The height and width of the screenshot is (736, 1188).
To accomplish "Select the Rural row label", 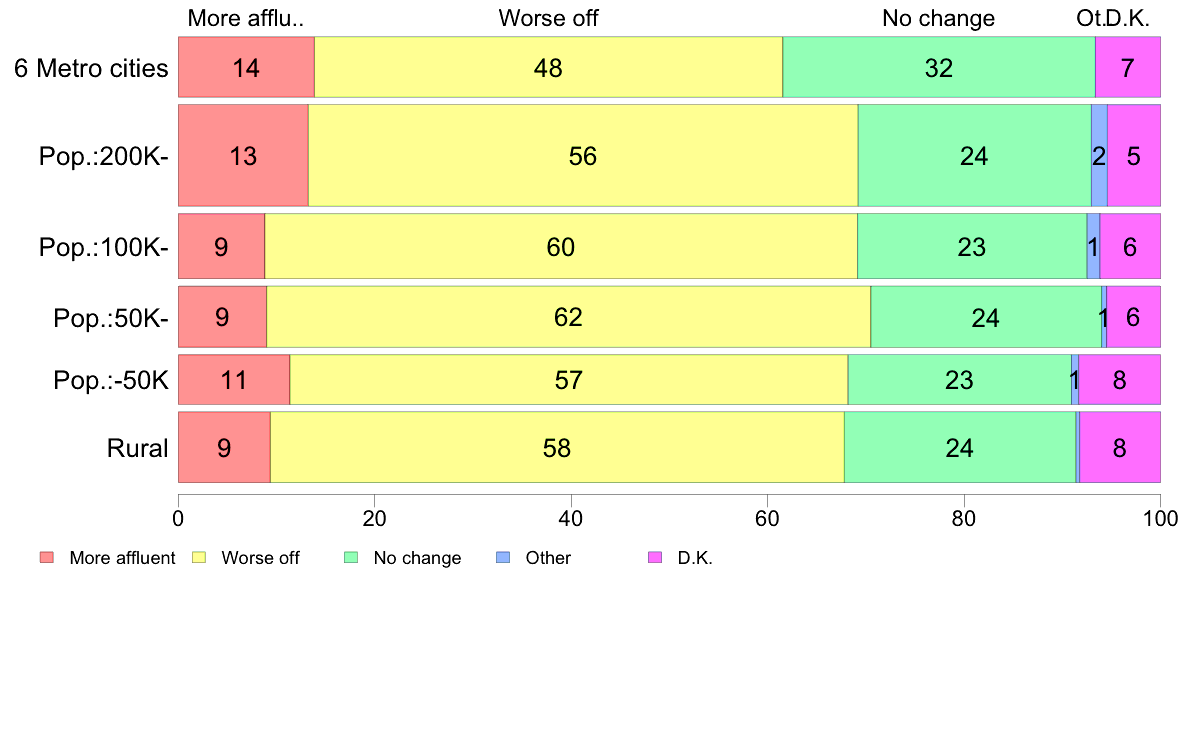I will [x=138, y=448].
